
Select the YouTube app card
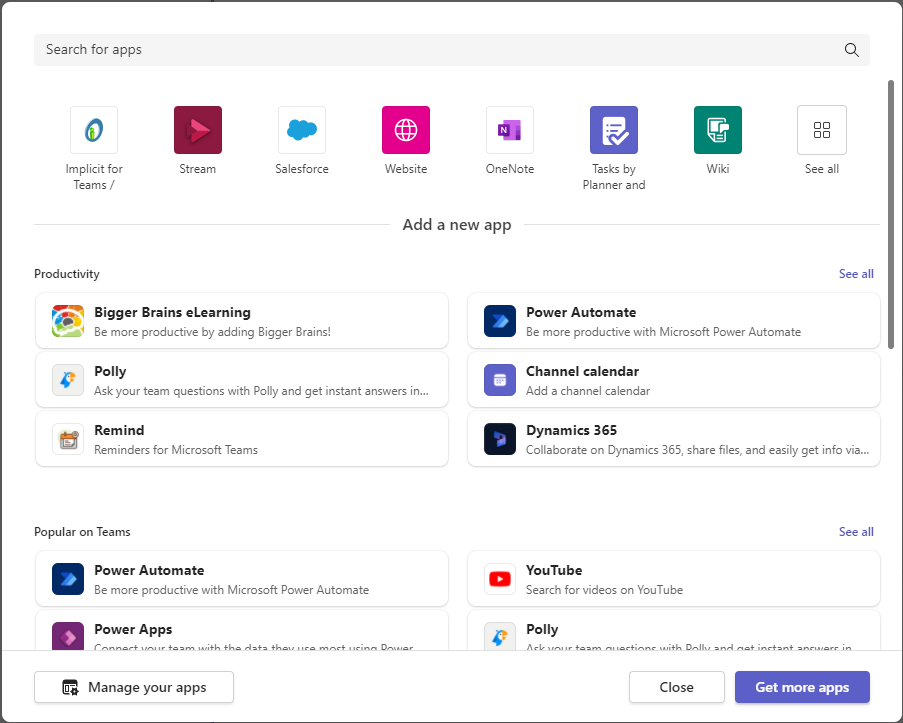(674, 579)
